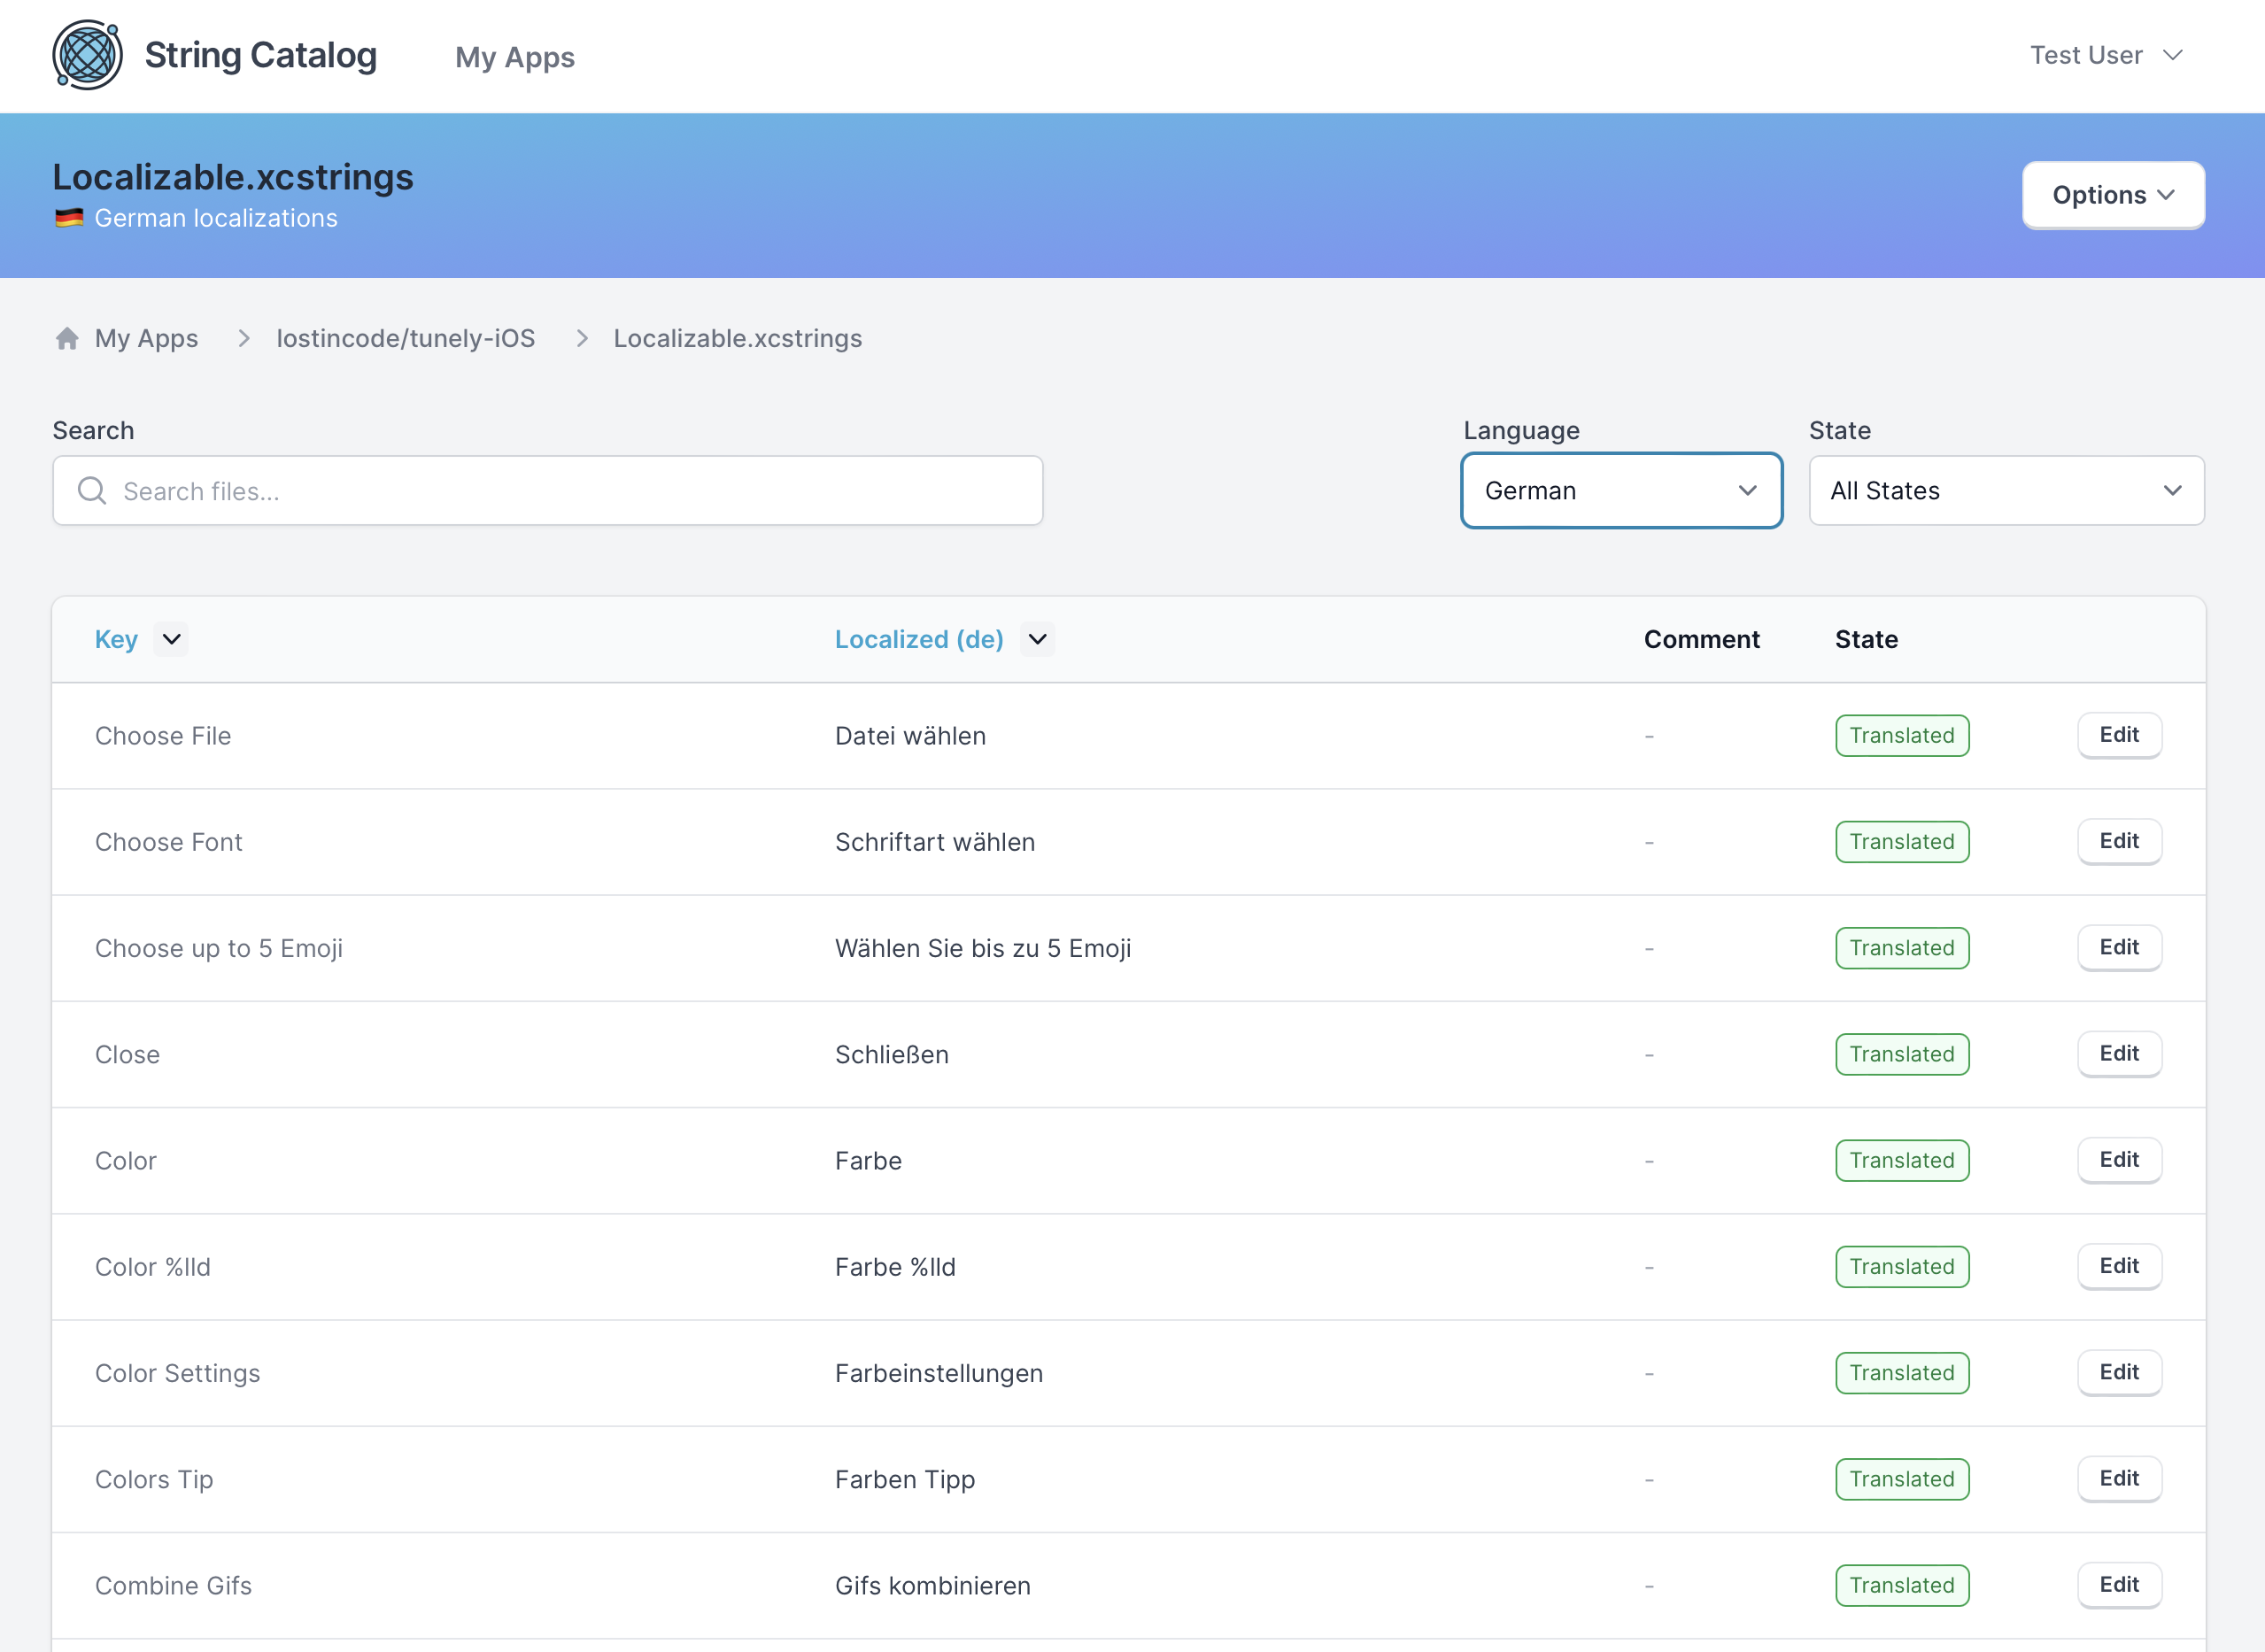
Task: Edit the Choose up to 5 Emoji string
Action: (x=2119, y=947)
